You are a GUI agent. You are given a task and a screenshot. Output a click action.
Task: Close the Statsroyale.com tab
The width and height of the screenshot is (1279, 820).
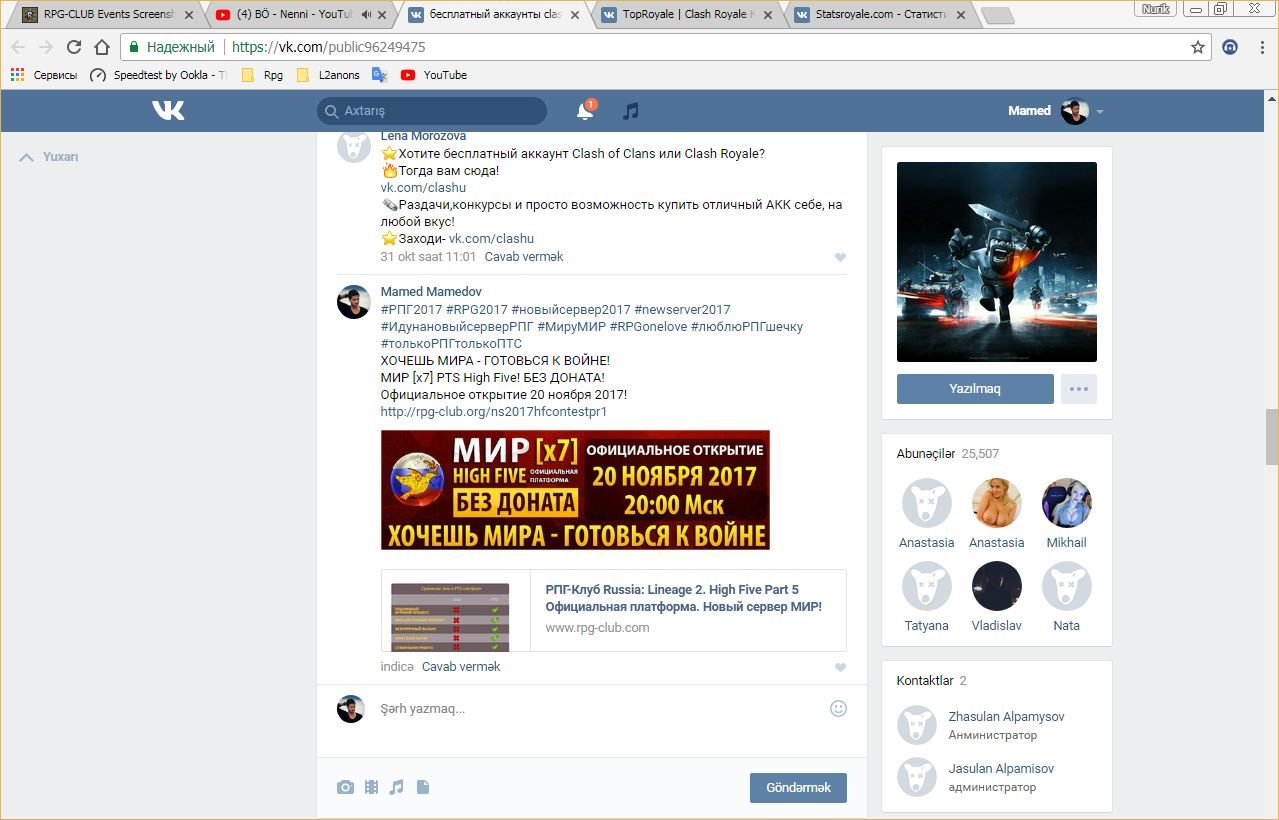(x=961, y=15)
